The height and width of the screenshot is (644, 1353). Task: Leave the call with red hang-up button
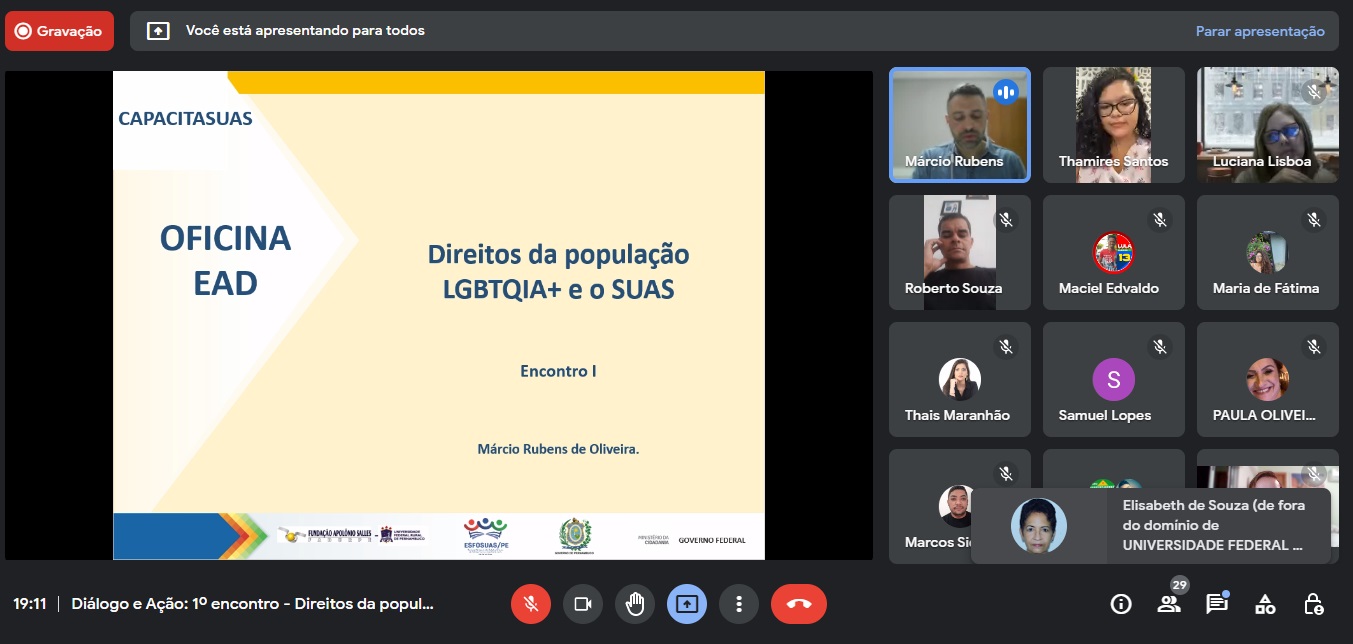click(x=799, y=604)
